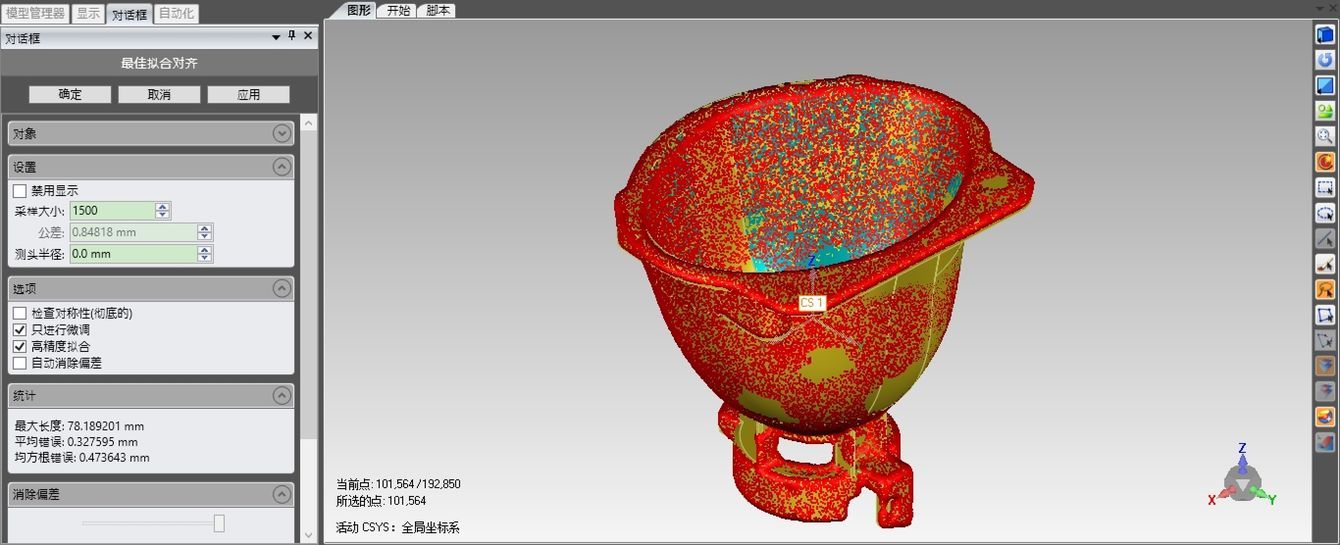Close the 对话框 panel with the X
The height and width of the screenshot is (545, 1340).
(308, 36)
